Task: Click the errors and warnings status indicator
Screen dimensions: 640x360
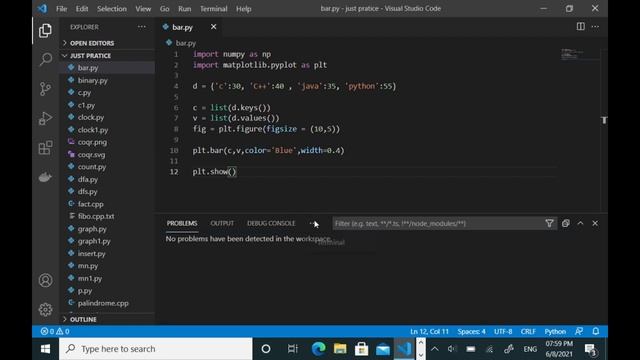Action: [x=55, y=331]
